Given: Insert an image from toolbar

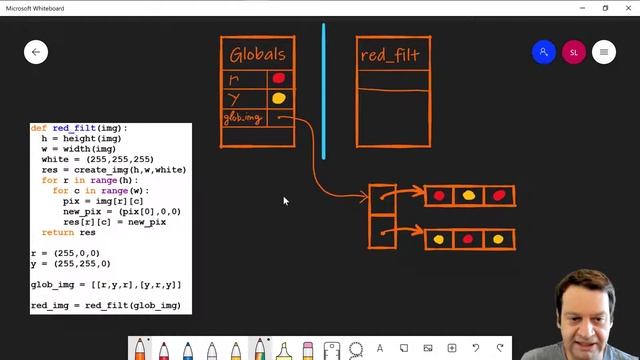Looking at the screenshot, I should 428,348.
